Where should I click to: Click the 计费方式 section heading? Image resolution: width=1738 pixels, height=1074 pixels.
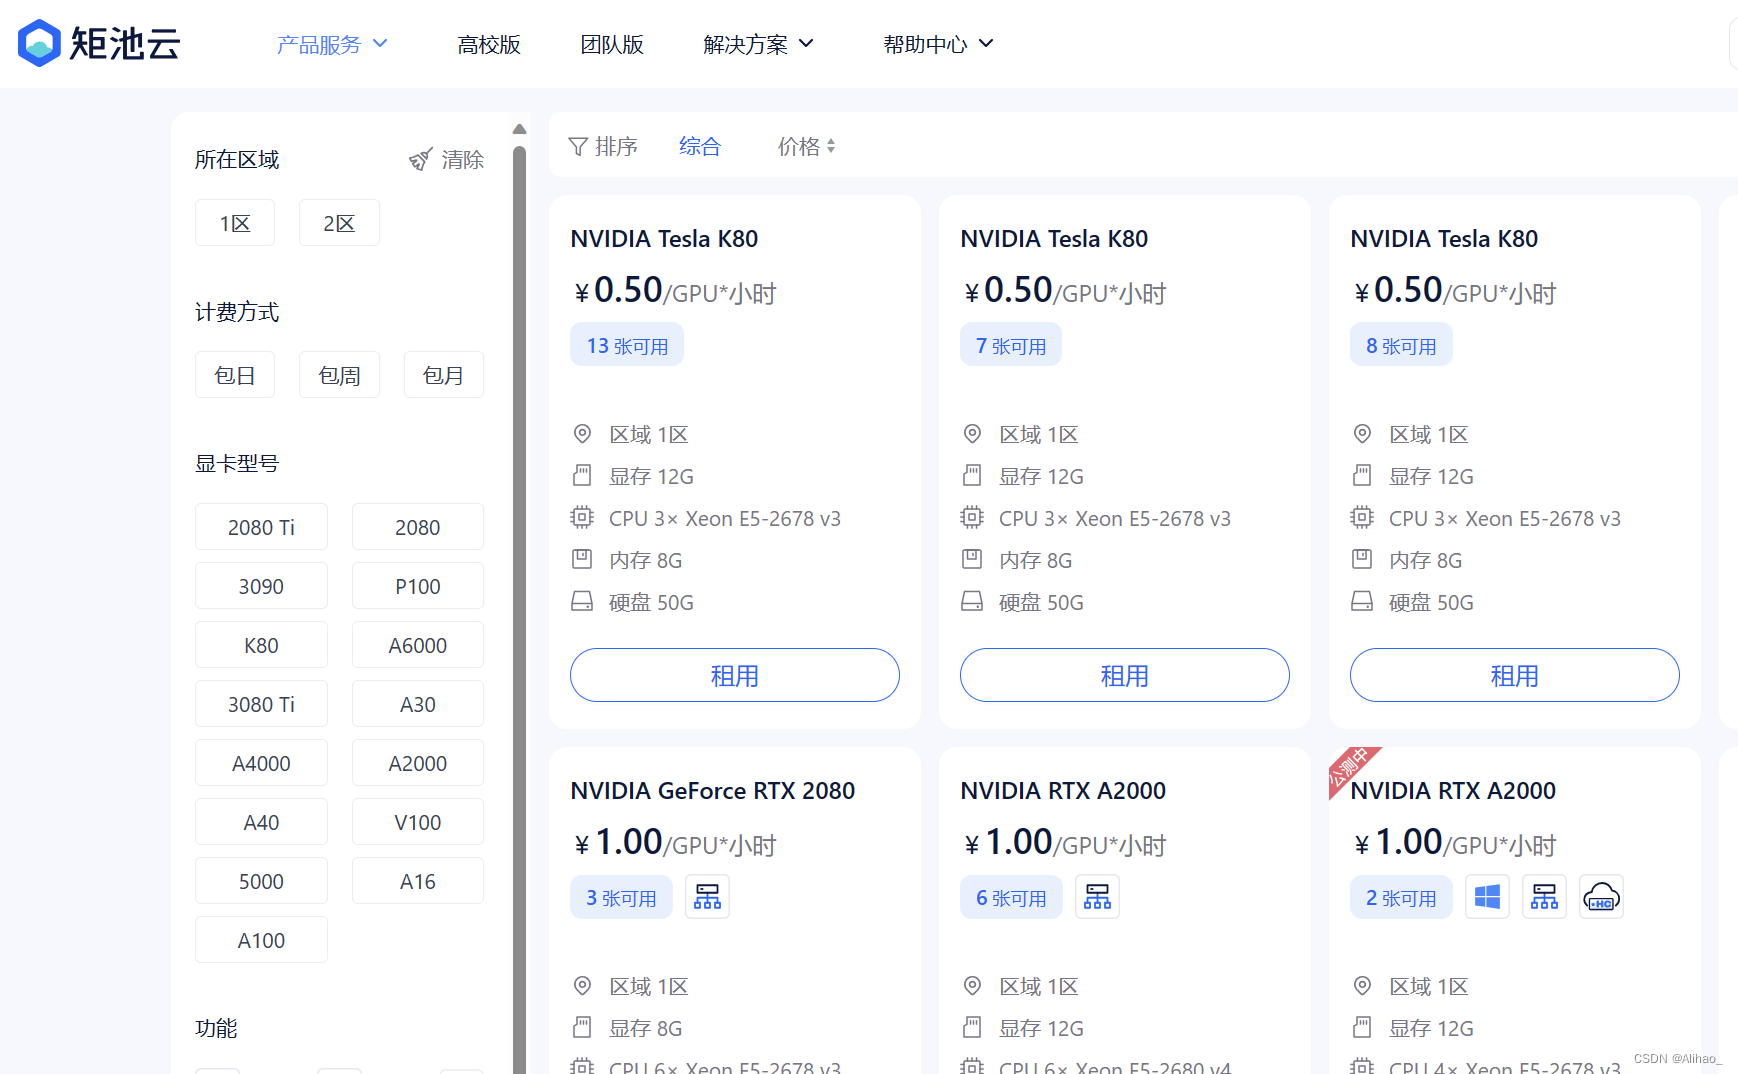pos(237,312)
